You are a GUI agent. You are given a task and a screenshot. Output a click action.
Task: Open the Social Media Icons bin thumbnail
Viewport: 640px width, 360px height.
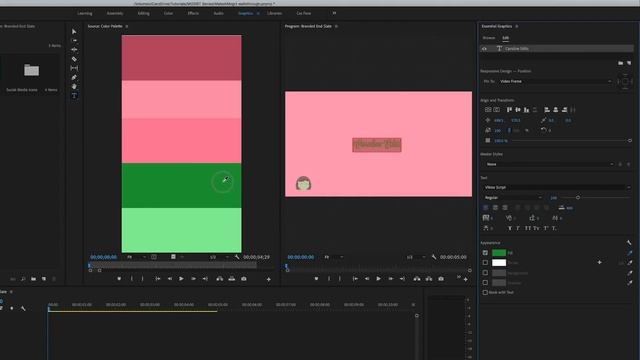point(31,70)
